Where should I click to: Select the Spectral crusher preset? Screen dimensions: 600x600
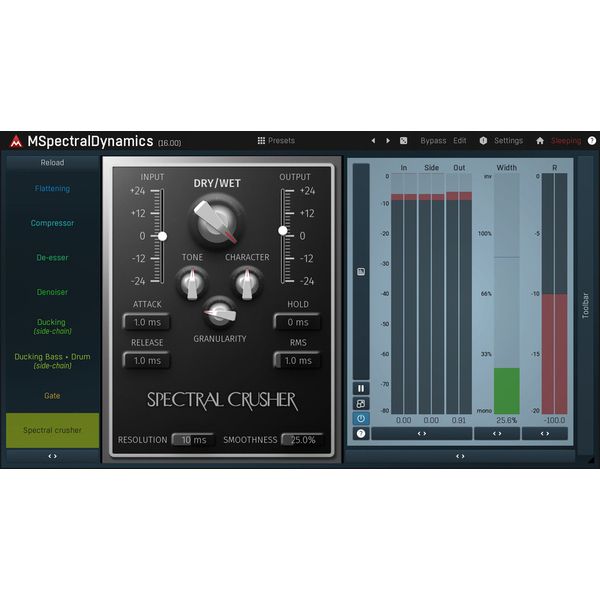pos(52,430)
